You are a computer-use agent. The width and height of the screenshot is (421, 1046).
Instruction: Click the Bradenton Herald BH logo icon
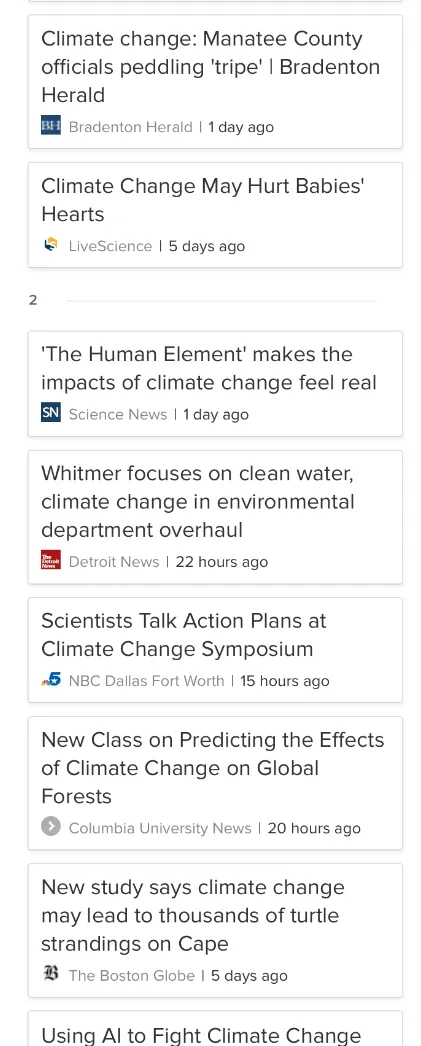[51, 125]
